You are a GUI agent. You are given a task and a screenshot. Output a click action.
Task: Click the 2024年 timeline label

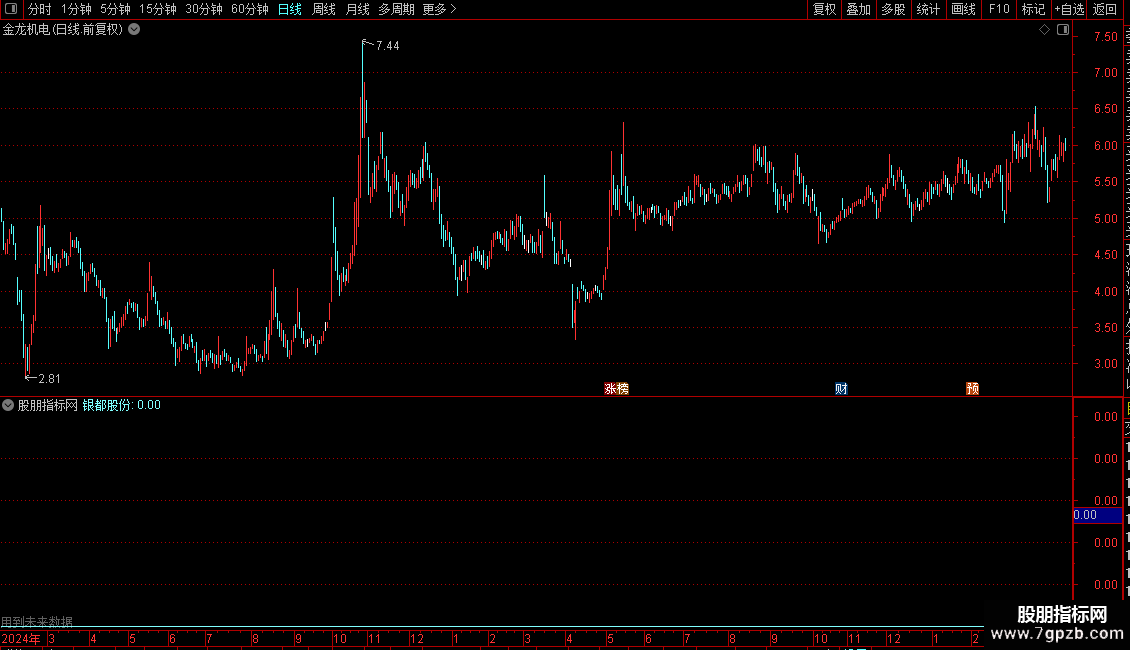pos(21,638)
